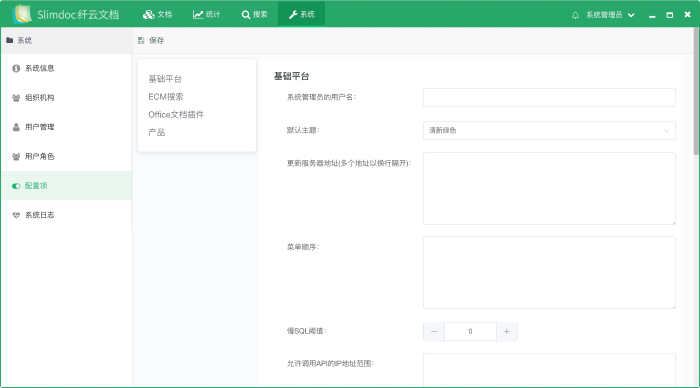Screen dimensions: 700x388
Task: Go to the 搜索 search tab
Action: point(254,14)
